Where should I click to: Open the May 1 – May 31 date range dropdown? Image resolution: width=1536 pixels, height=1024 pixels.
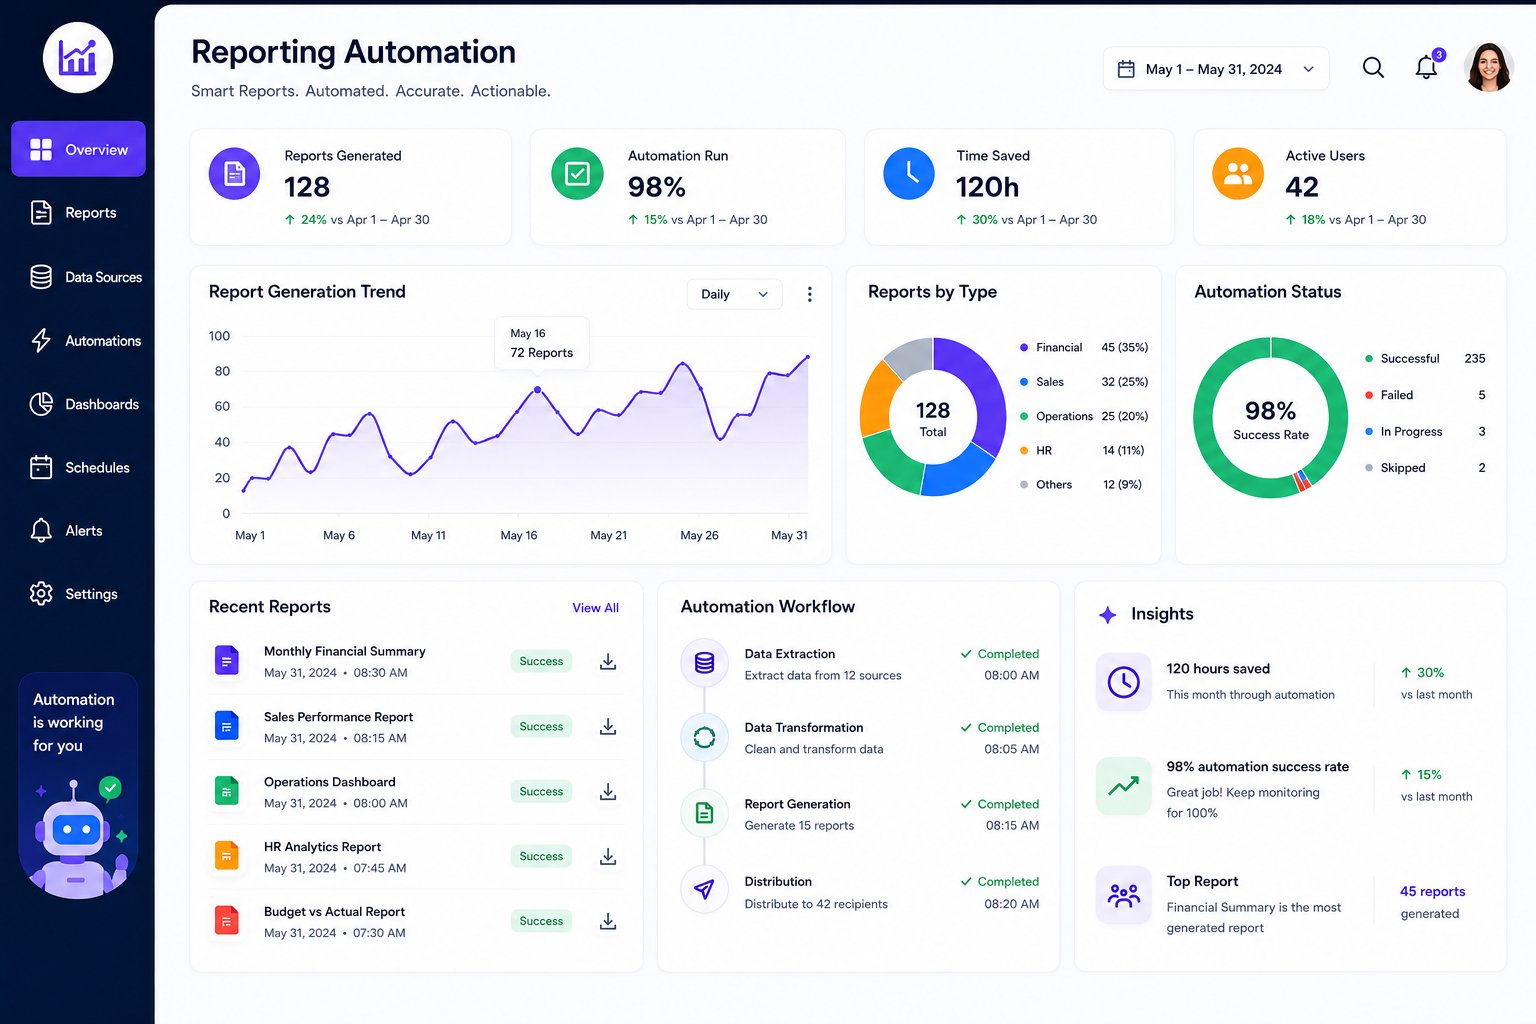tap(1216, 69)
